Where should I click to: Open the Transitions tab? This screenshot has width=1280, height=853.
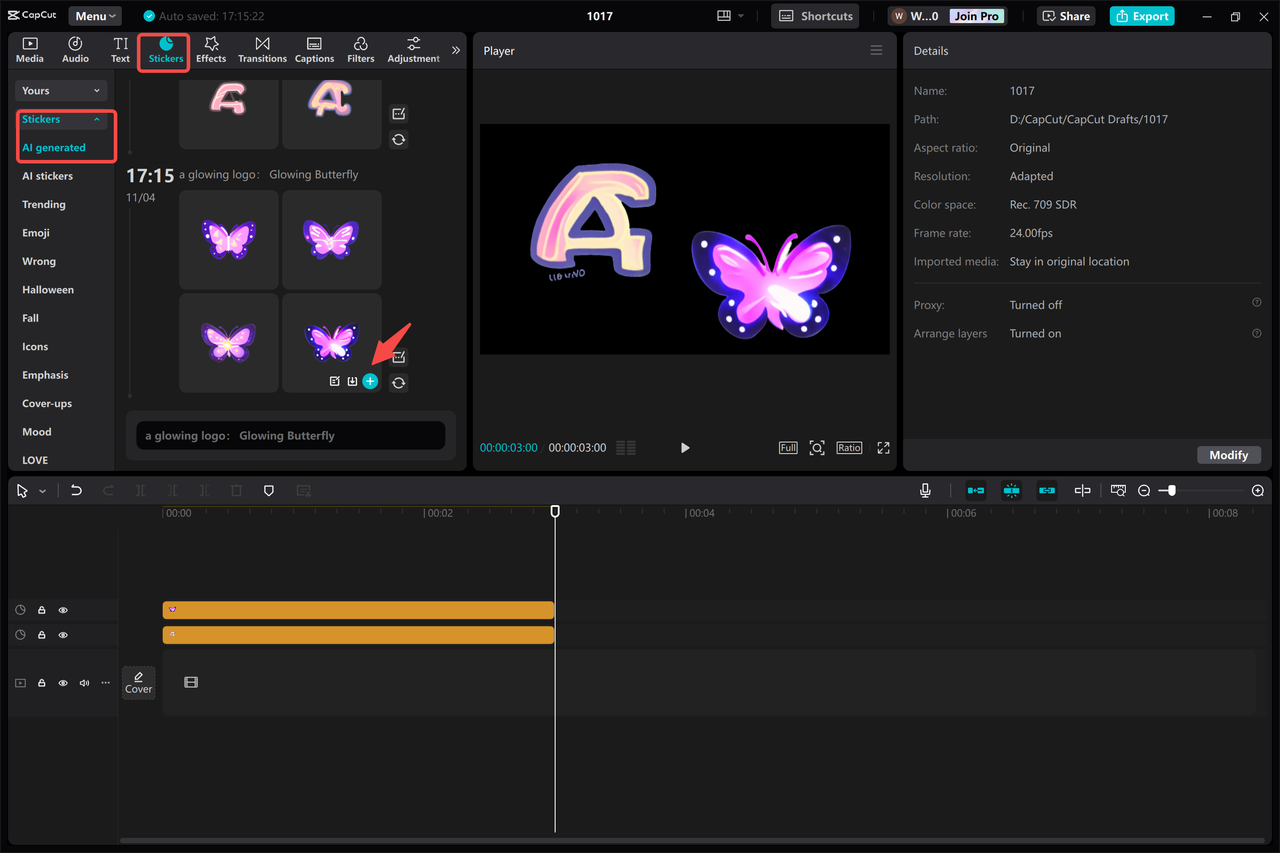point(262,49)
